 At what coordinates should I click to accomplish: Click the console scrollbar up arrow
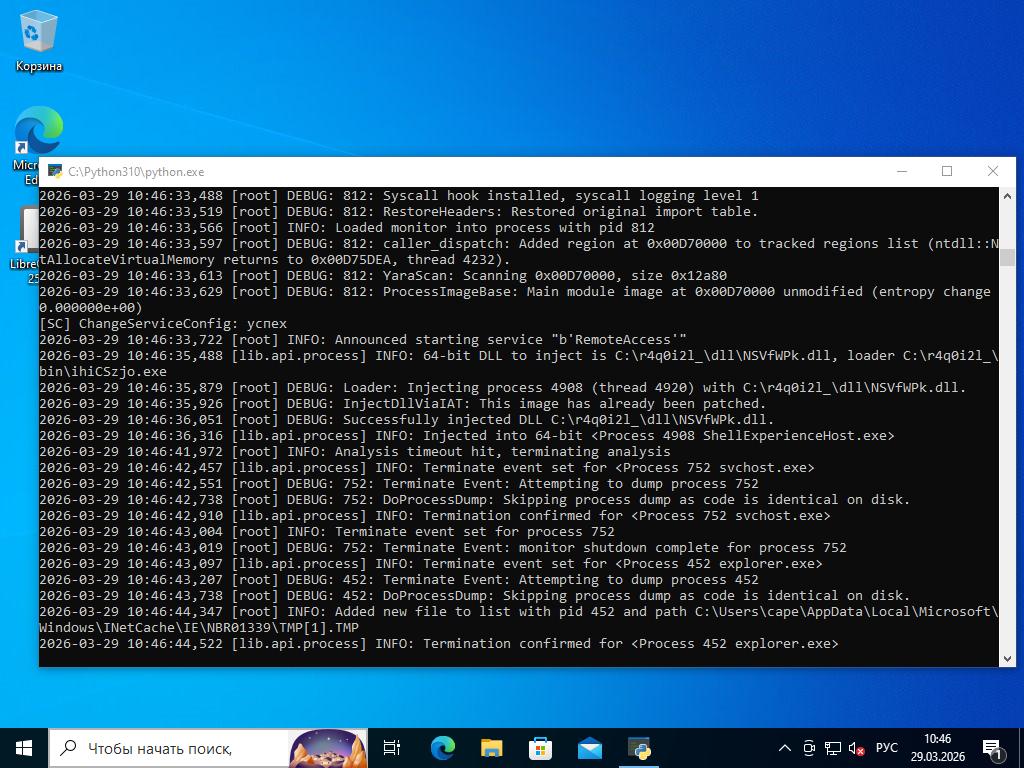pos(1007,196)
